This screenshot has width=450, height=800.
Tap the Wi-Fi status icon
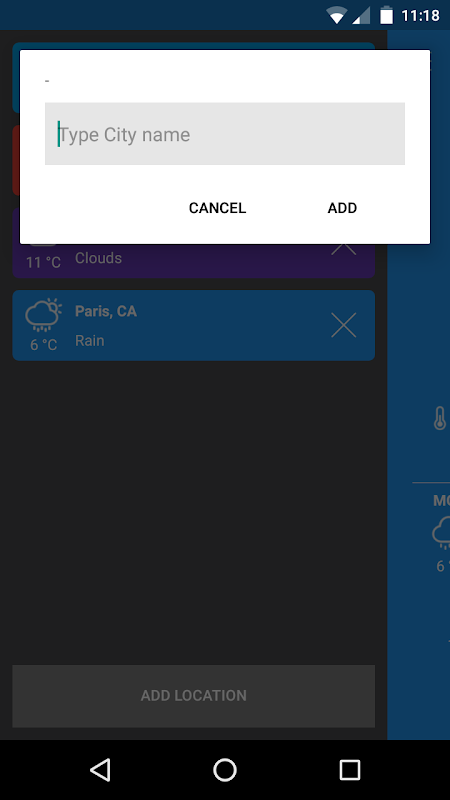[337, 16]
